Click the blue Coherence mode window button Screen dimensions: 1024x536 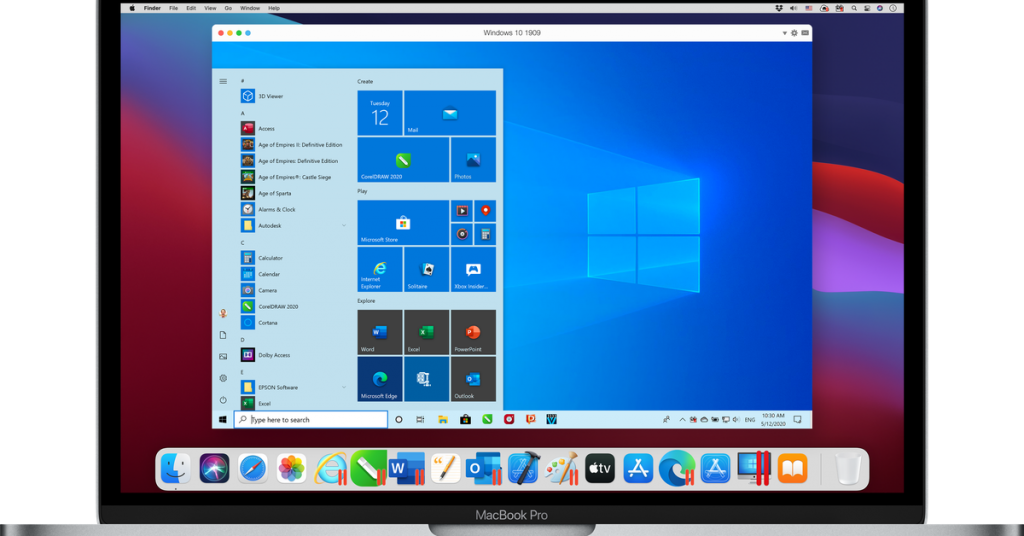point(248,33)
